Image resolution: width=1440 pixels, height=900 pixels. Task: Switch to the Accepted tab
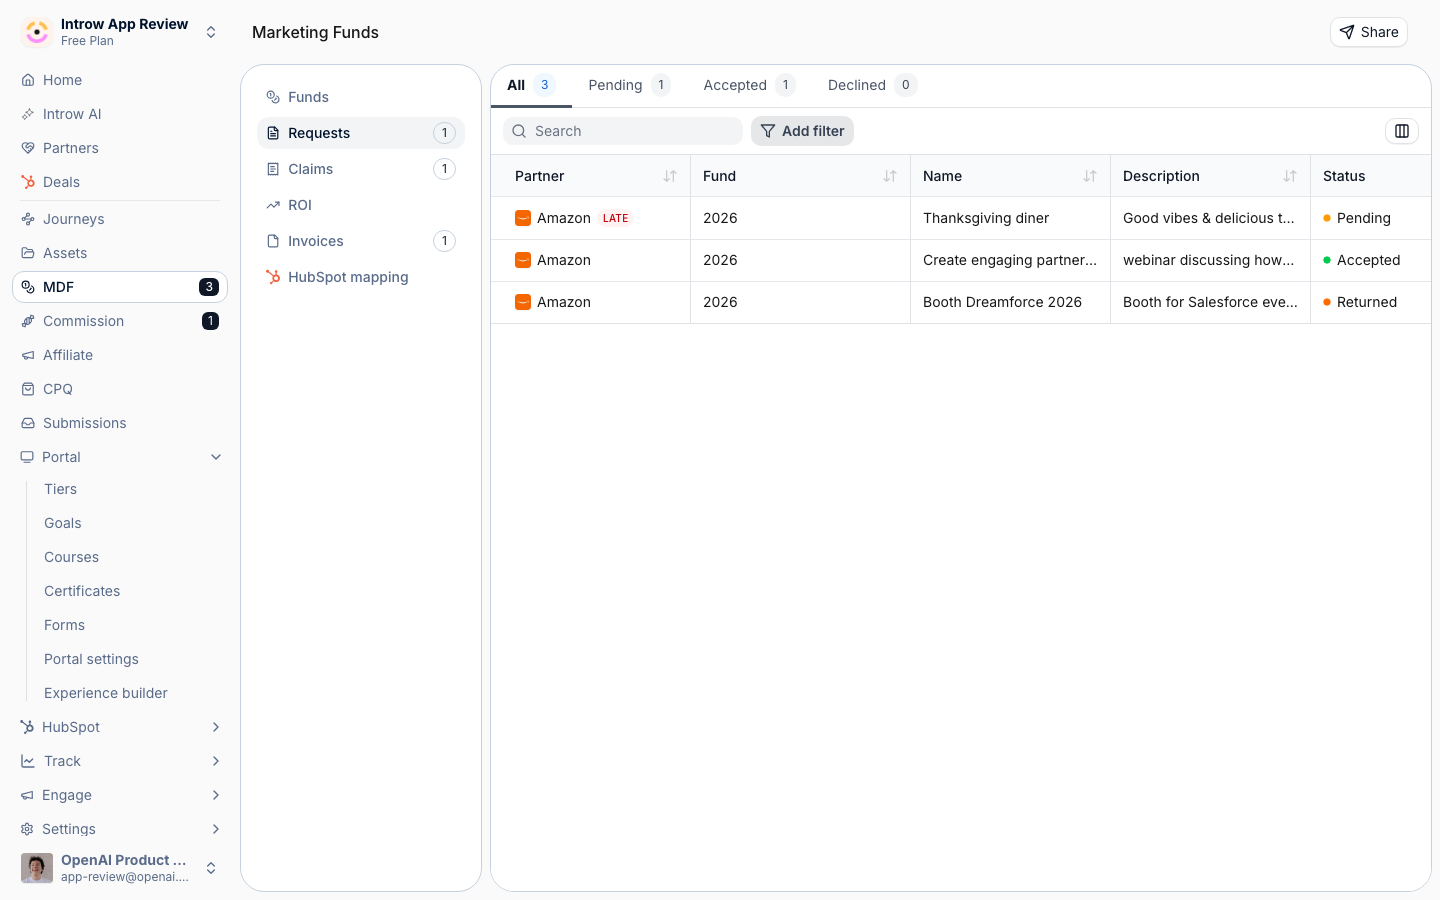(748, 85)
